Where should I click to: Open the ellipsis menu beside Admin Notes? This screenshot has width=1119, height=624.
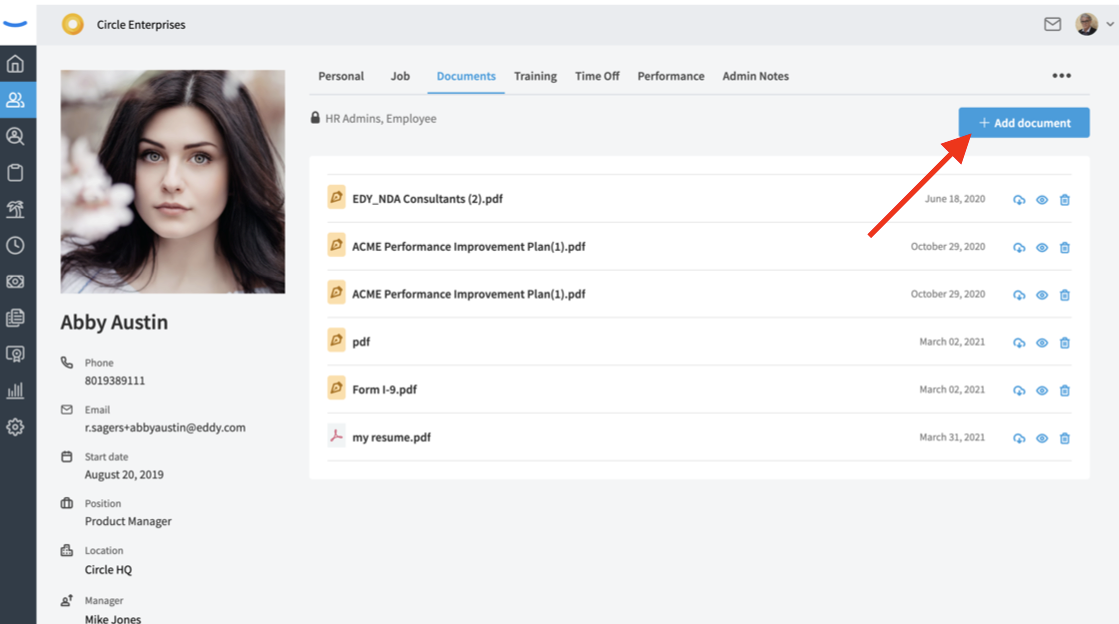pyautogui.click(x=1062, y=75)
